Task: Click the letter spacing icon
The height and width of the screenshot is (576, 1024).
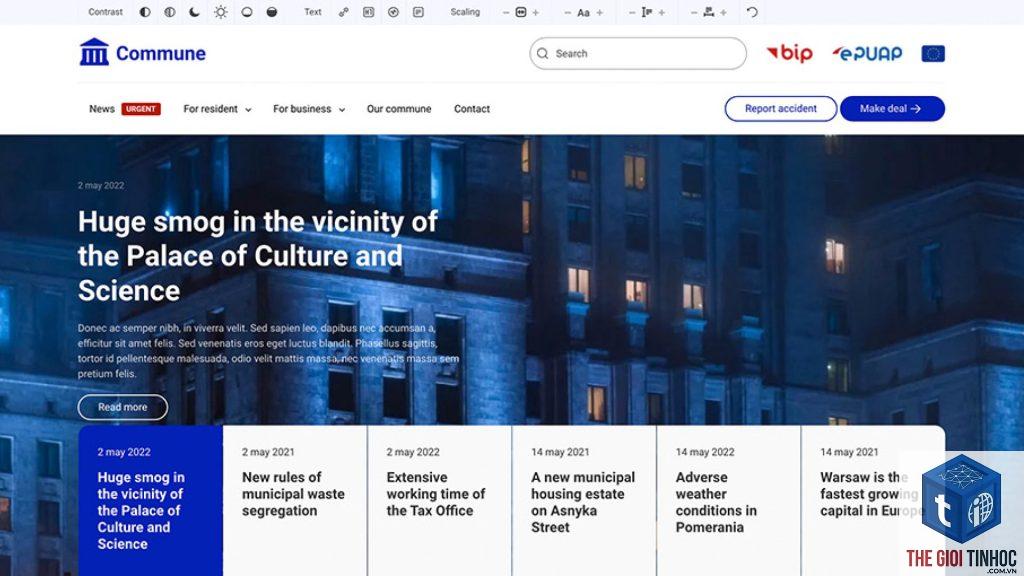Action: click(709, 12)
